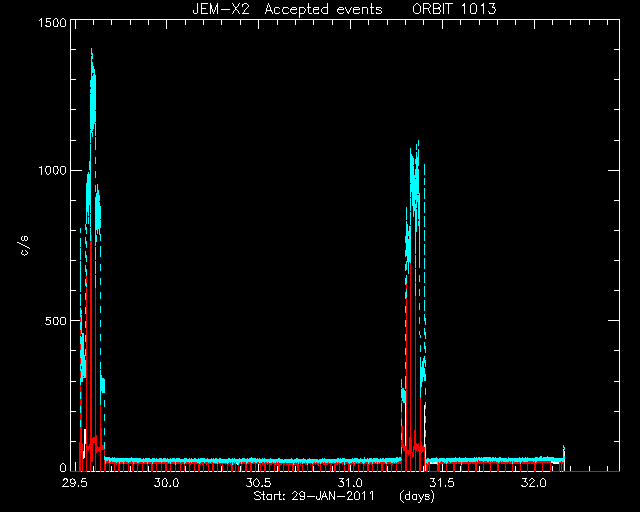The image size is (640, 512).
Task: Click the 500 y-axis tick label
Action: point(56,321)
